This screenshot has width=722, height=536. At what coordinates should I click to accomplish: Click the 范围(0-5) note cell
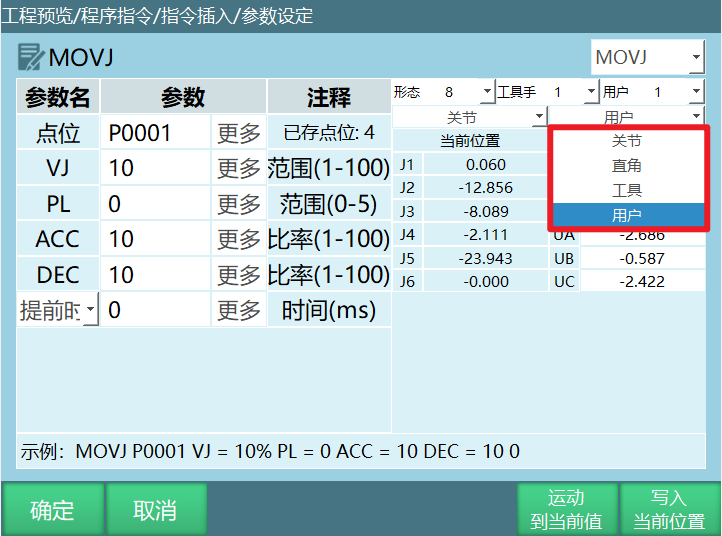click(329, 204)
